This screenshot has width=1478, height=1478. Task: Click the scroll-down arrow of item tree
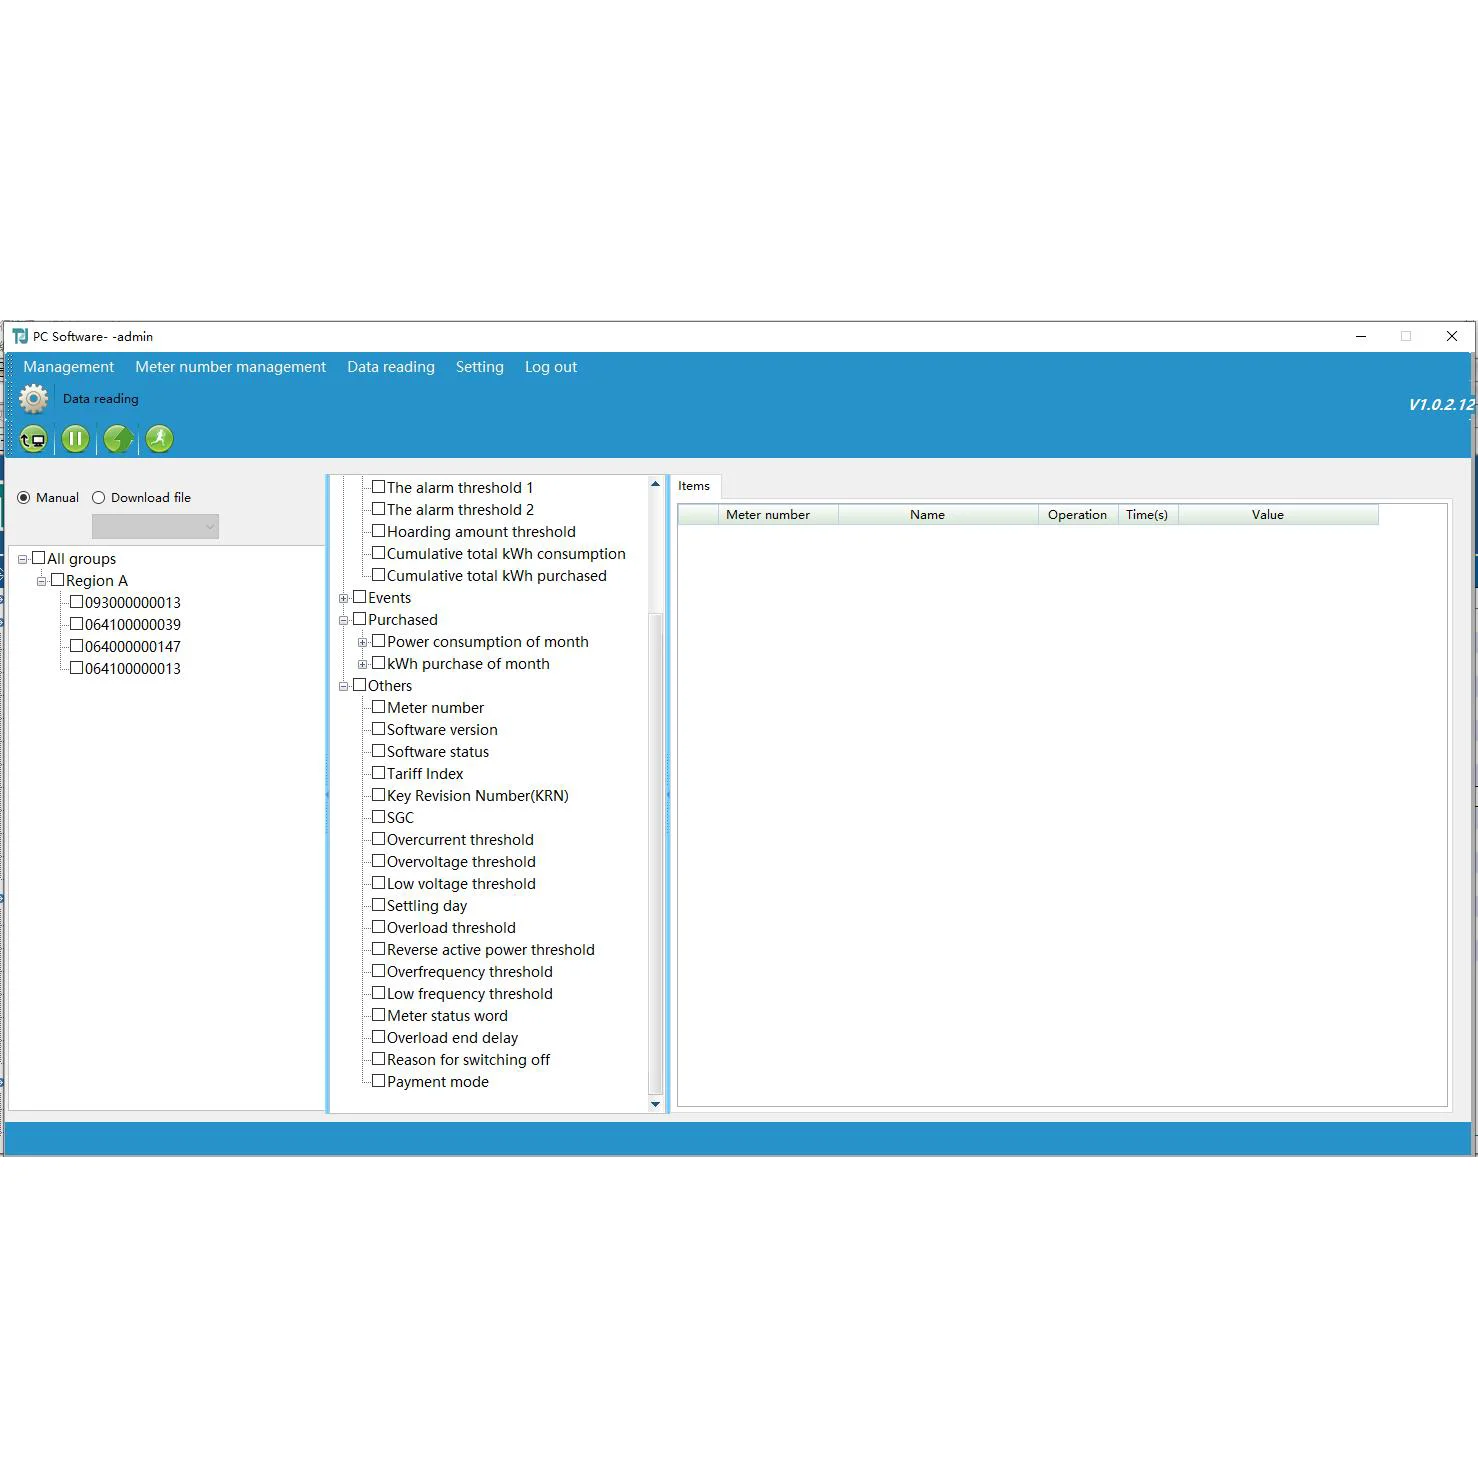pyautogui.click(x=656, y=1104)
